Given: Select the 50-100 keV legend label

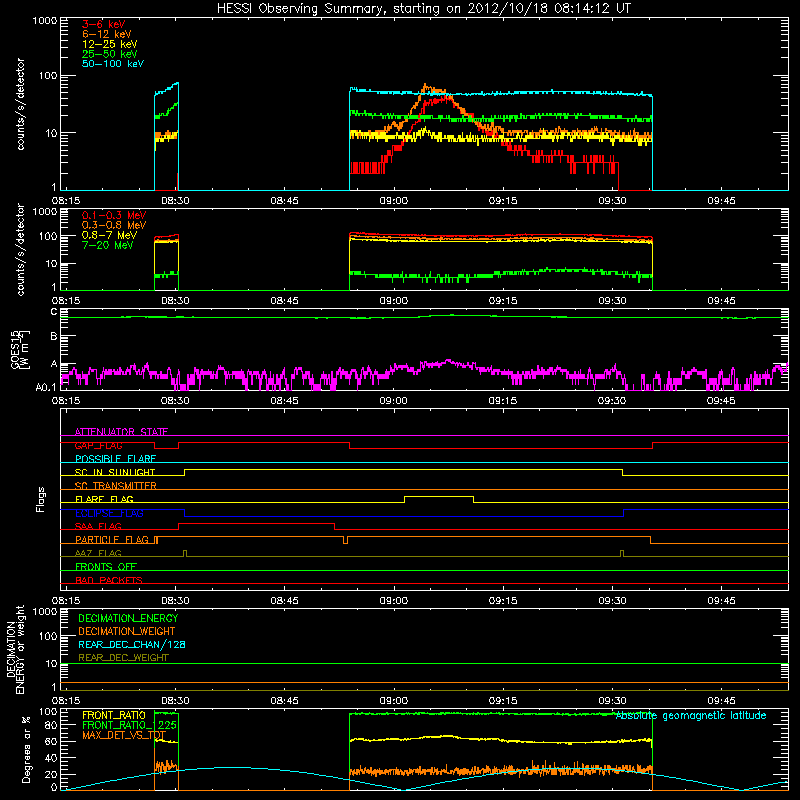Looking at the screenshot, I should [113, 64].
